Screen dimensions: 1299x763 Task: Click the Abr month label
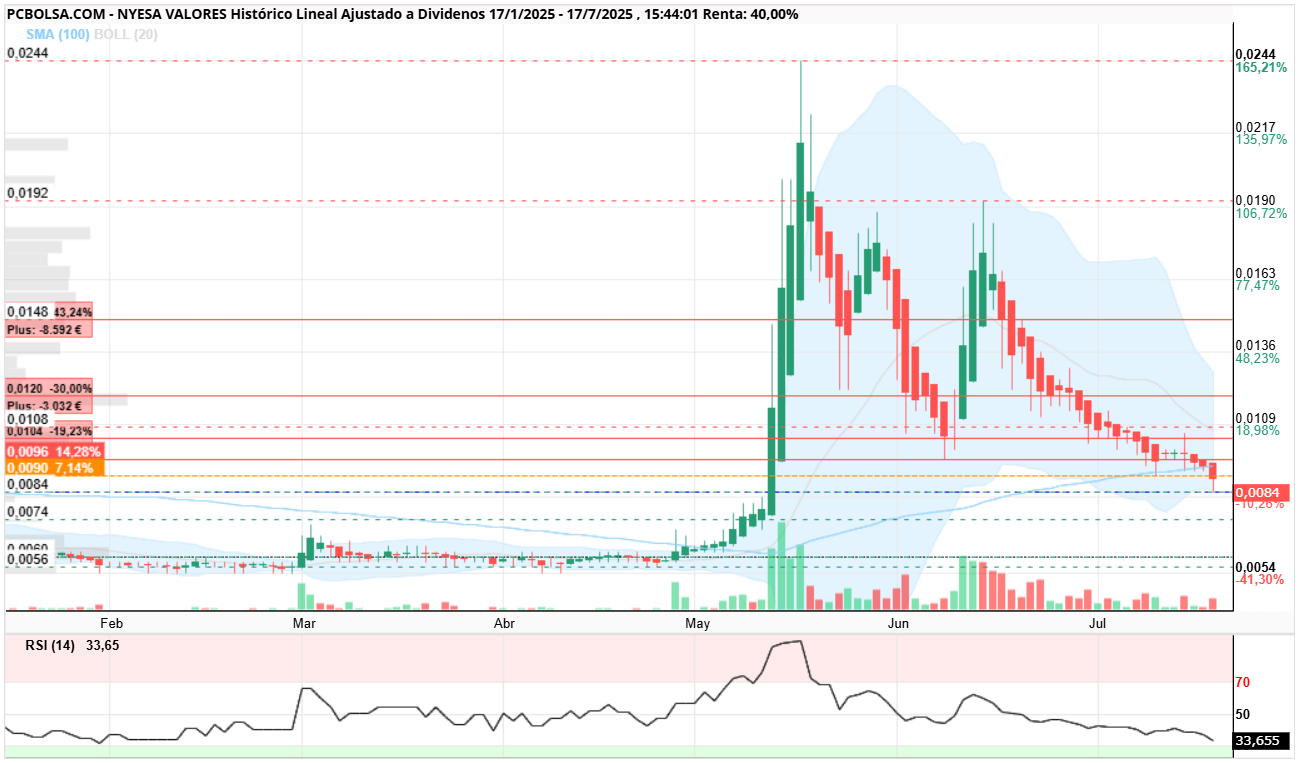pos(505,624)
